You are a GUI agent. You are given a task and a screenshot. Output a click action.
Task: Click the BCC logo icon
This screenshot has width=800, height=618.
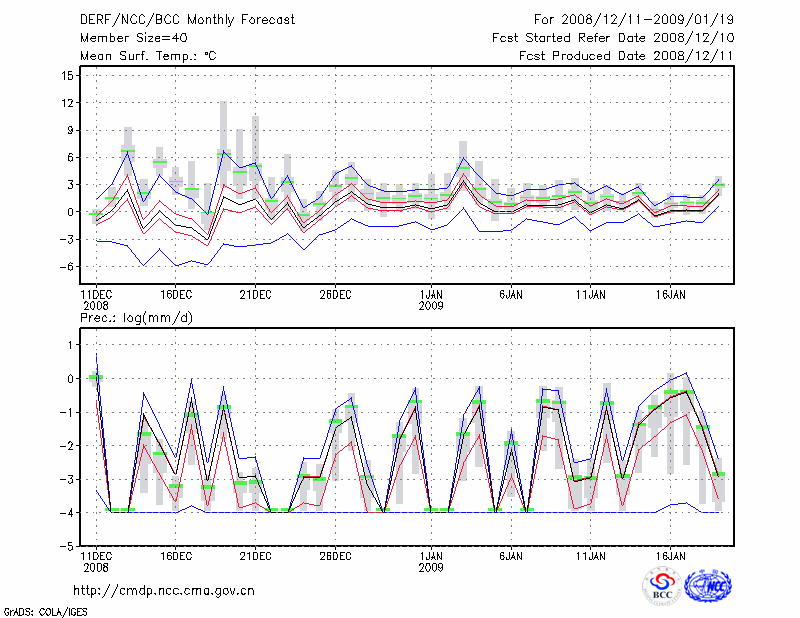coord(662,586)
